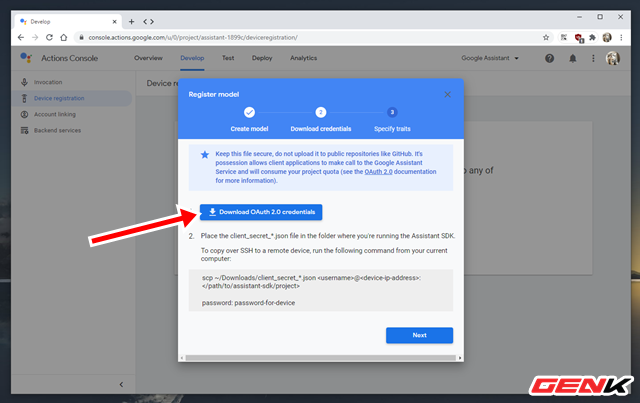Select the Account linking sidebar label
This screenshot has width=640, height=403.
[55, 114]
